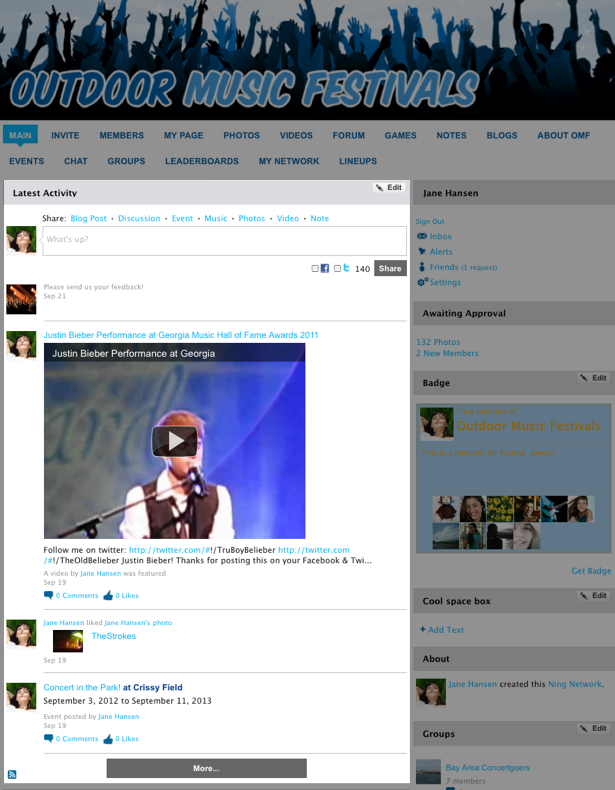Open the GAMES tab

tap(400, 135)
